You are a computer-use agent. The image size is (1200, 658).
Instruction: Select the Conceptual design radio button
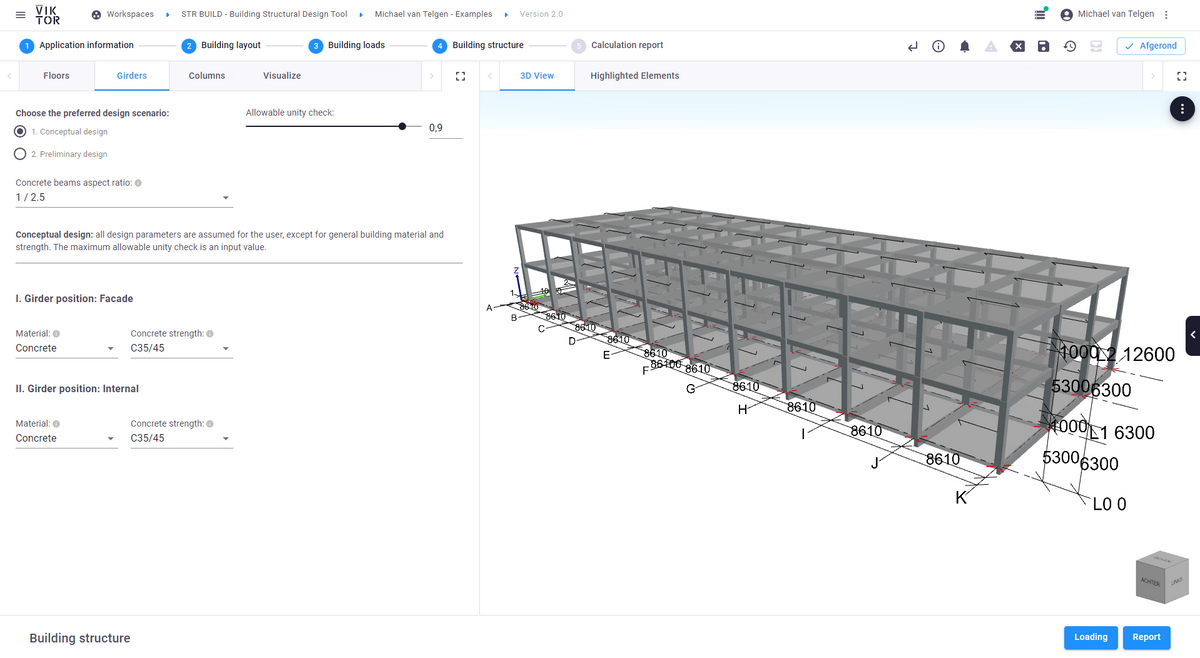click(20, 132)
